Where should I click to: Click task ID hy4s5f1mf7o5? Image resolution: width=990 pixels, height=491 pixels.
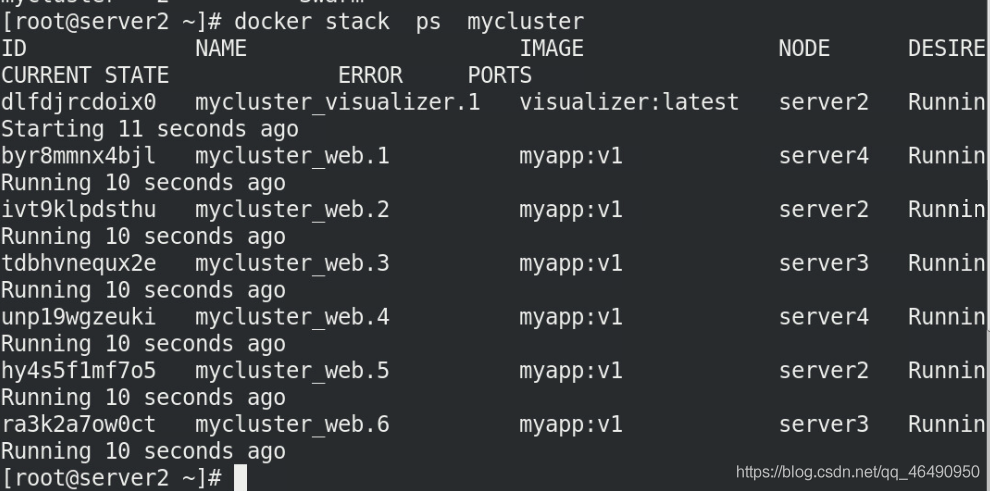[x=78, y=371]
